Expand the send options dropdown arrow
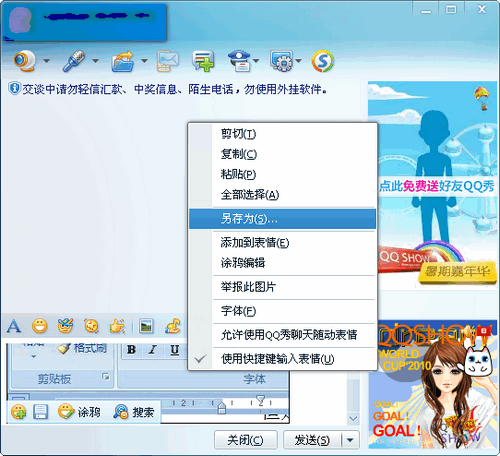Screen dimensions: 500x456 pyautogui.click(x=350, y=440)
